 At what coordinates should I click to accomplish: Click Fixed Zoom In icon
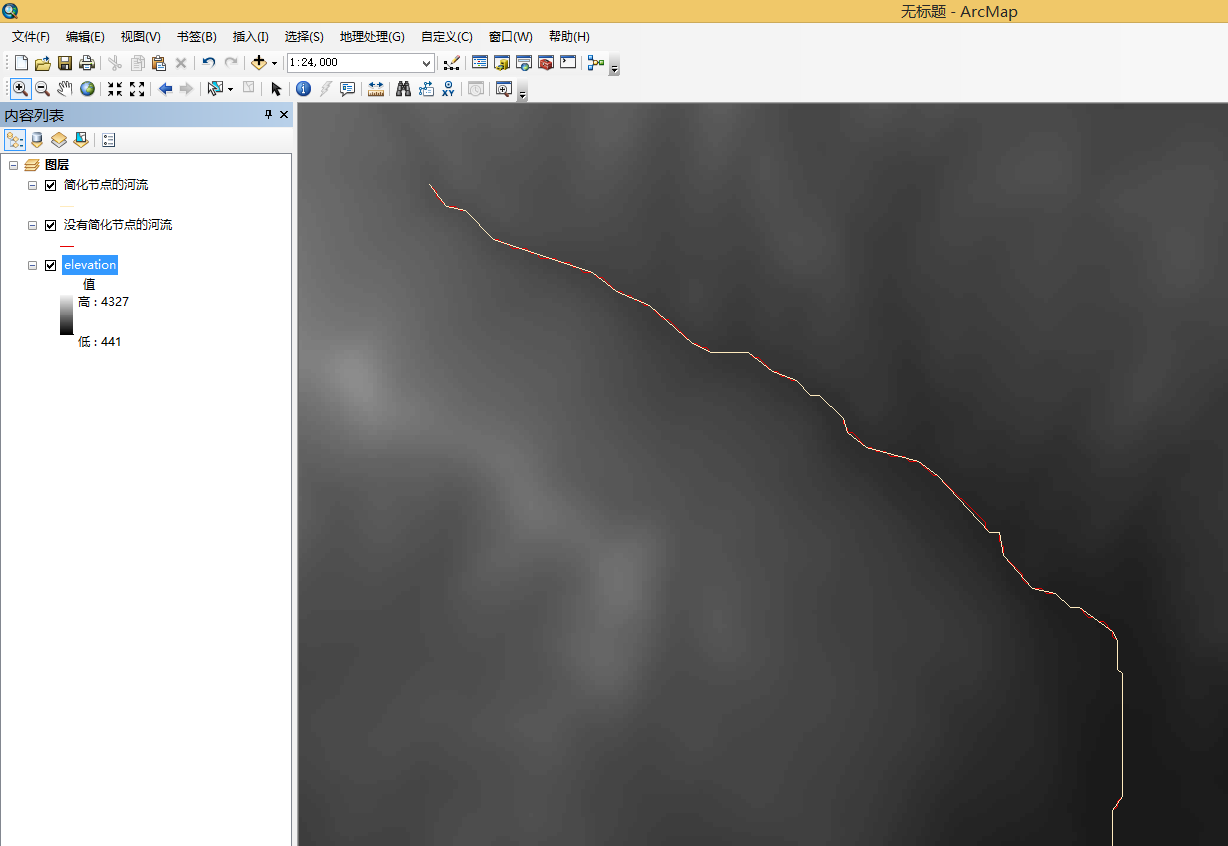[x=115, y=88]
